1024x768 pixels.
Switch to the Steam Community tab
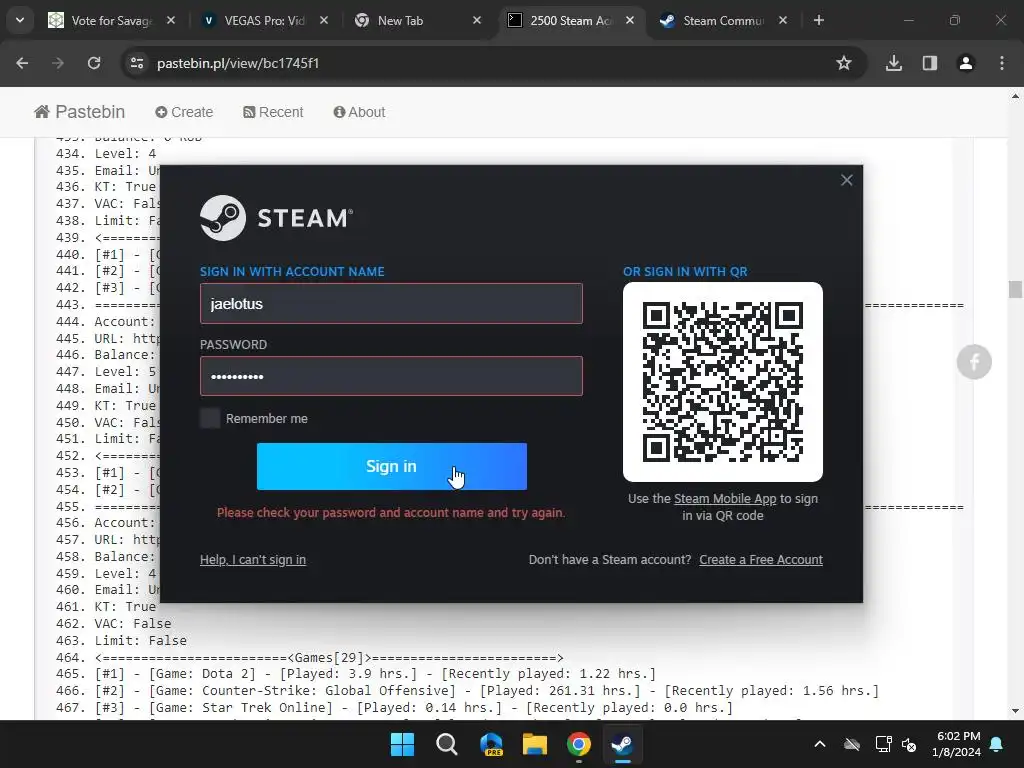click(724, 21)
